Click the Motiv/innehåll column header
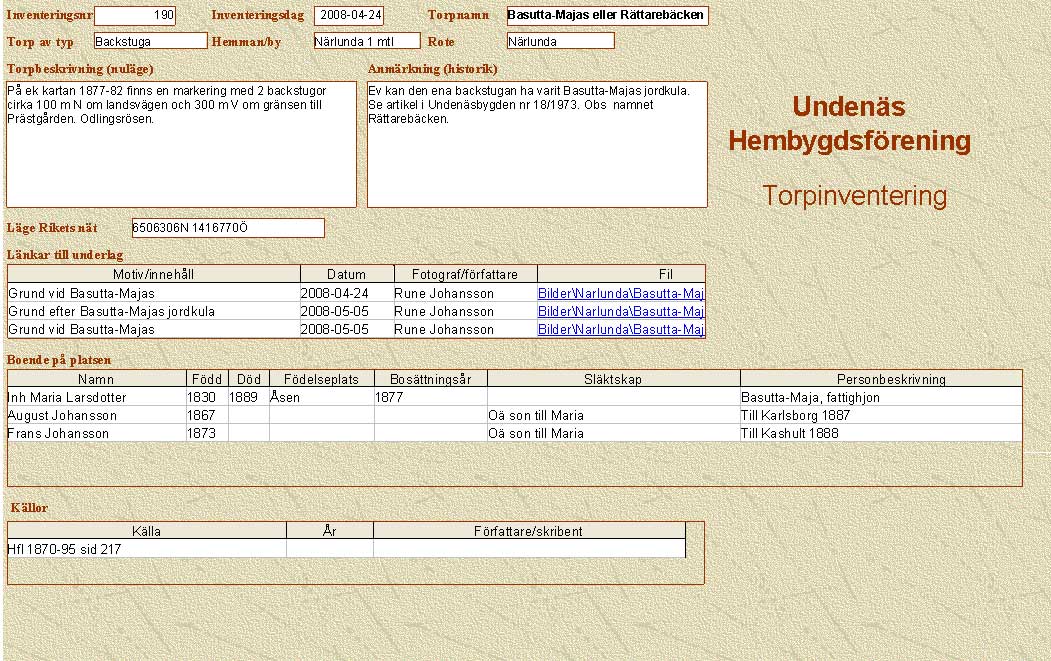 153,274
